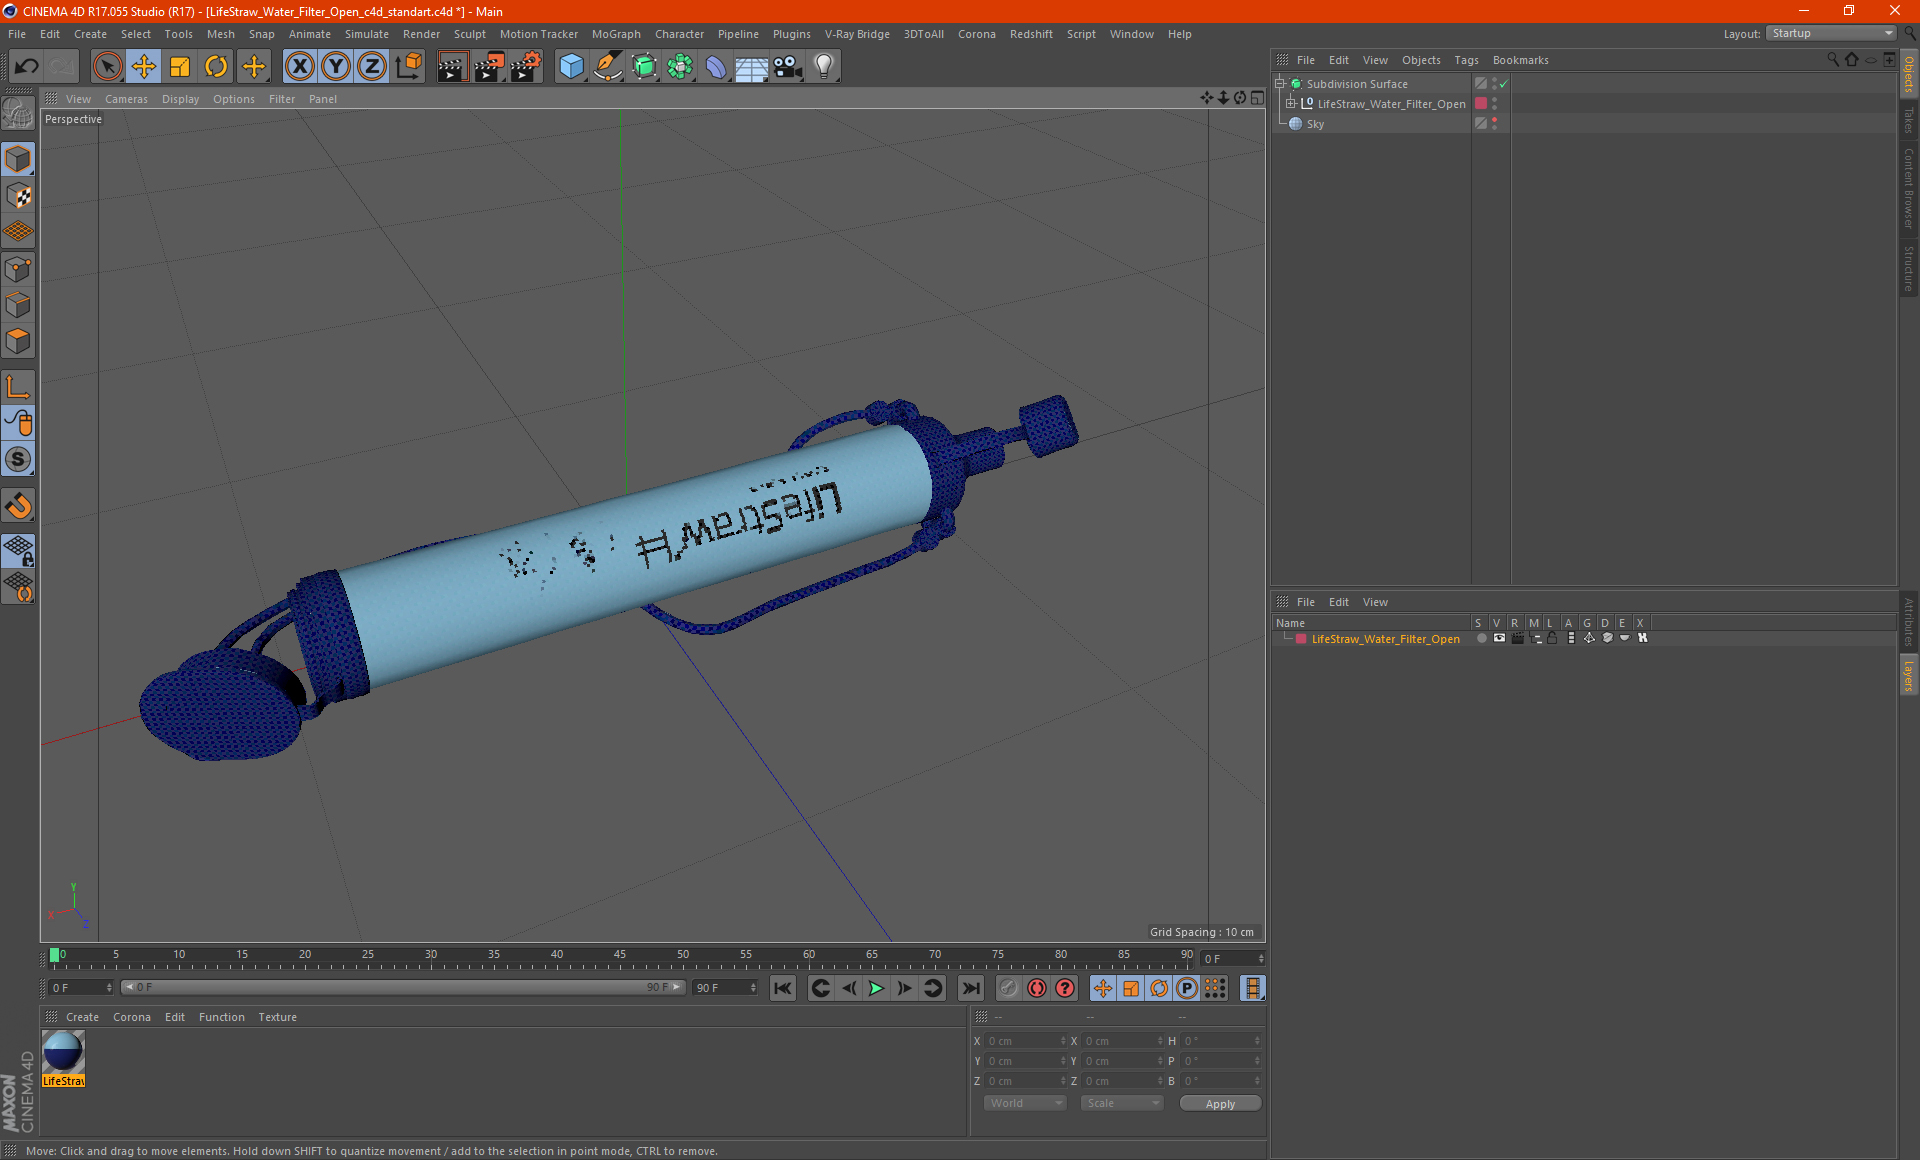Click the Bend deformer icon
The width and height of the screenshot is (1920, 1160).
tap(716, 67)
